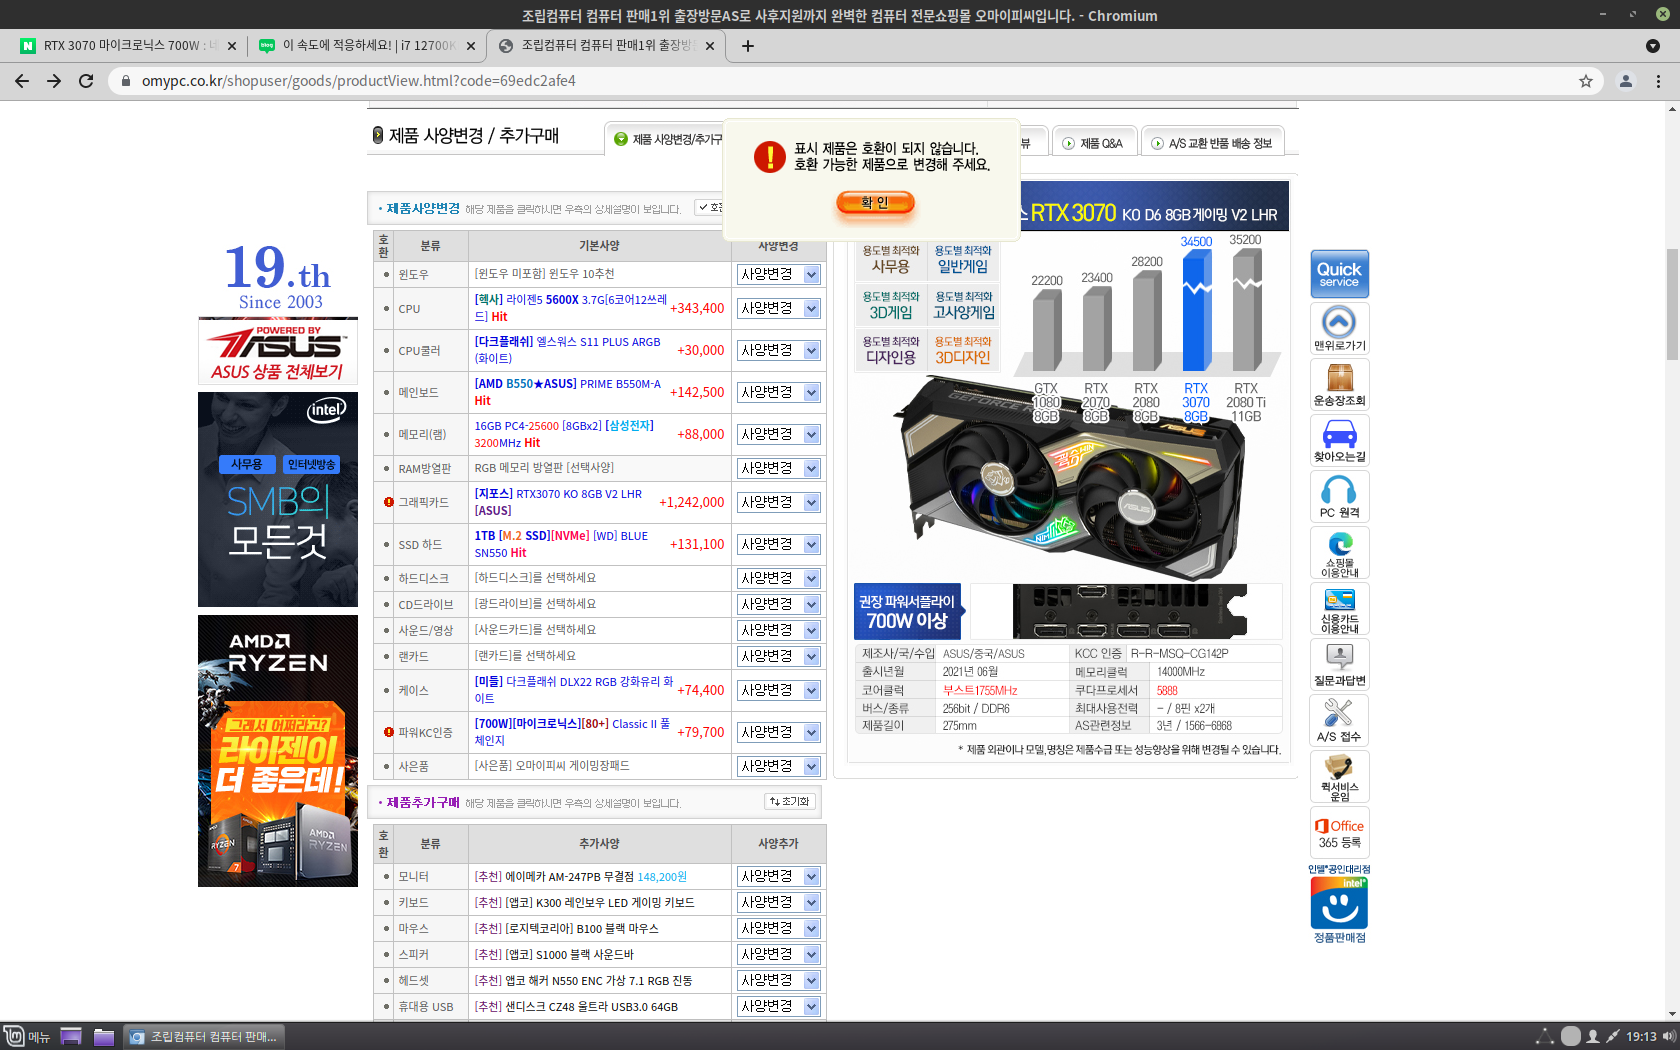Open Office 365 등록 icon
The width and height of the screenshot is (1680, 1050).
pos(1339,832)
